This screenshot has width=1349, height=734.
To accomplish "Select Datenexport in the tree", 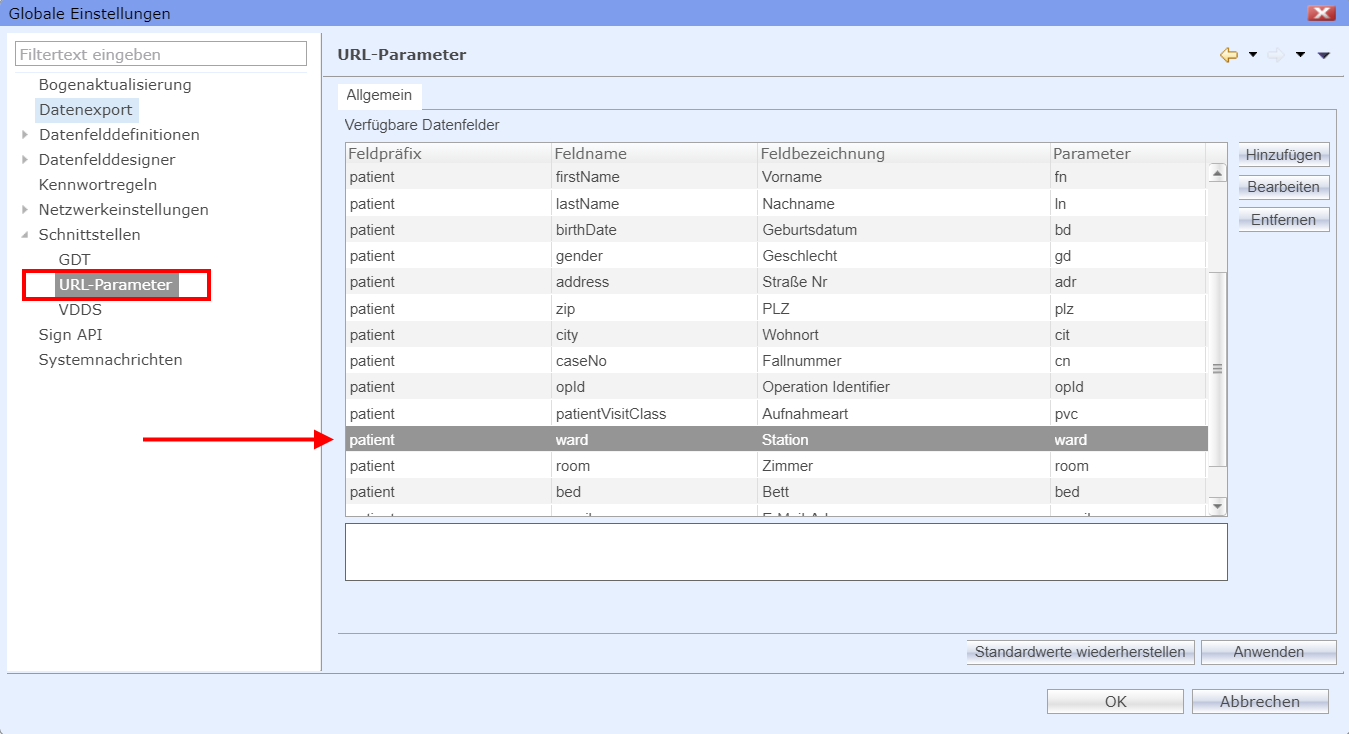I will click(86, 110).
